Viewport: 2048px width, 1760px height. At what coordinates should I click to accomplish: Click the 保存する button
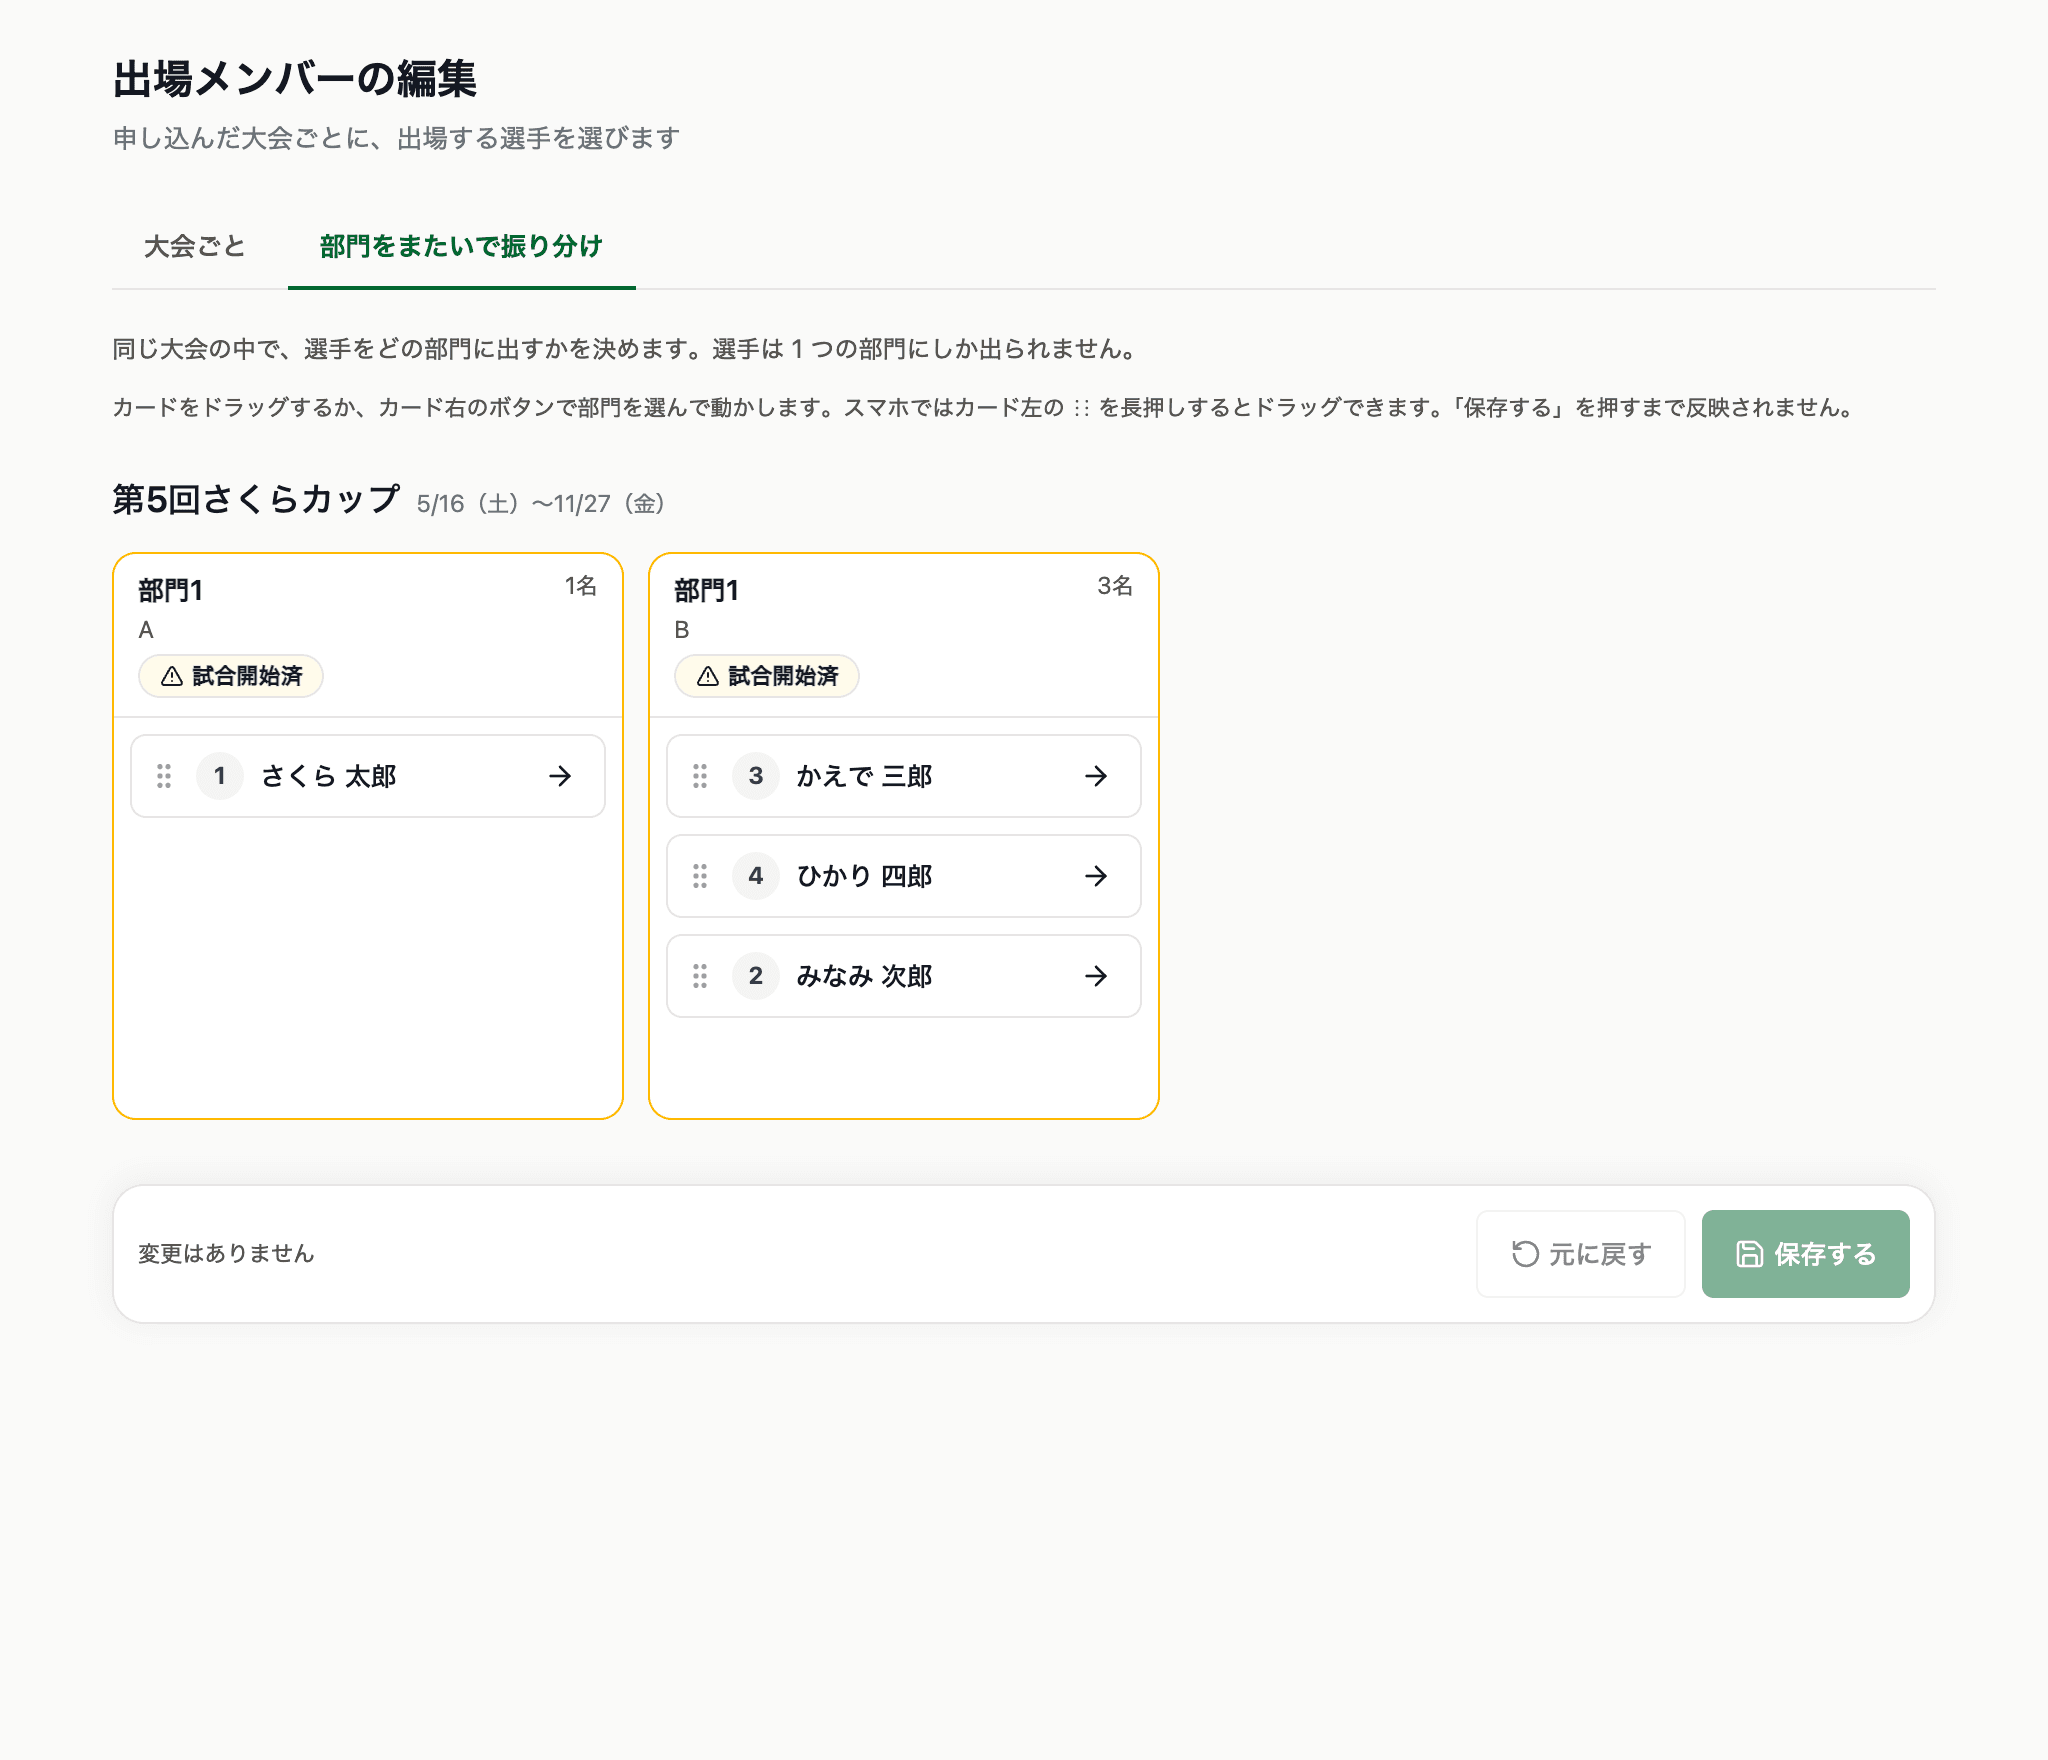(1806, 1254)
